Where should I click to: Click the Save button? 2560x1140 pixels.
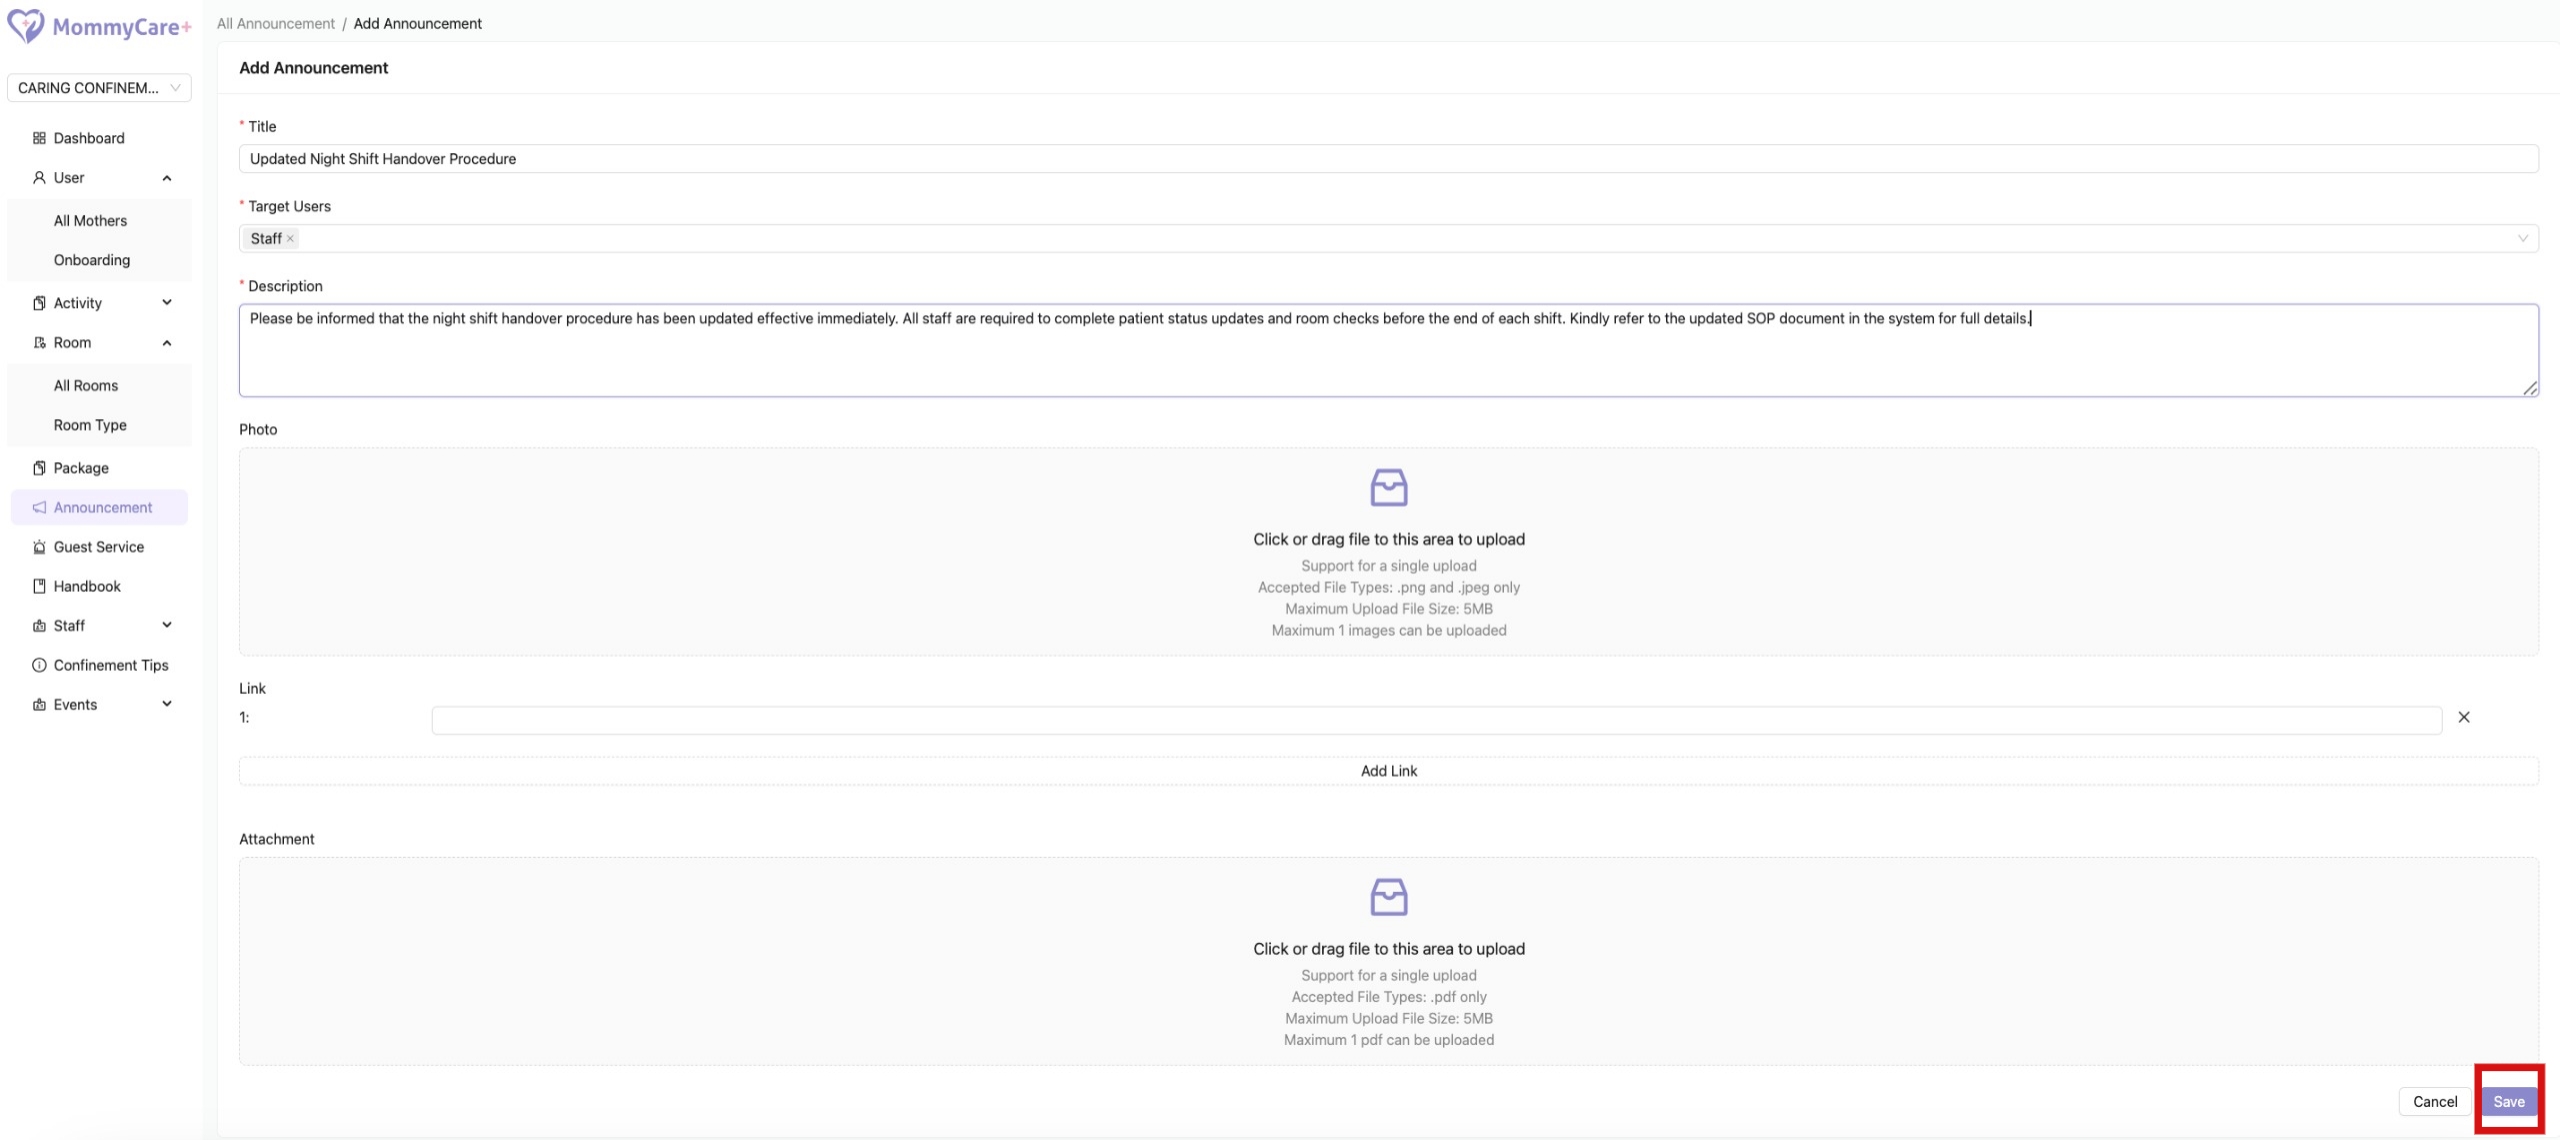[x=2508, y=1101]
